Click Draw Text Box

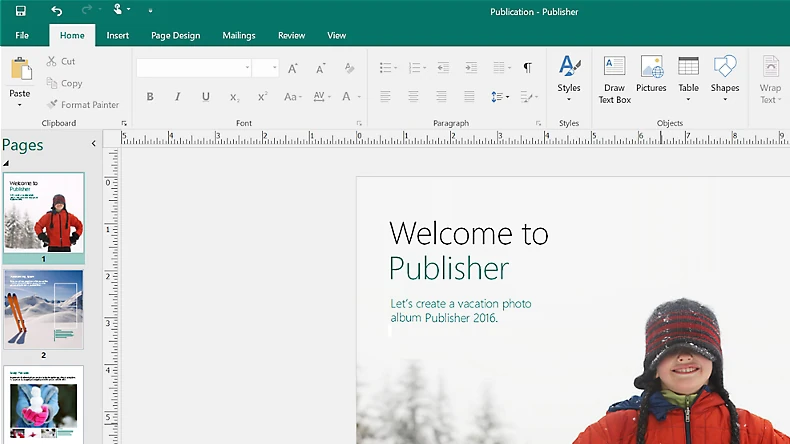[x=614, y=80]
